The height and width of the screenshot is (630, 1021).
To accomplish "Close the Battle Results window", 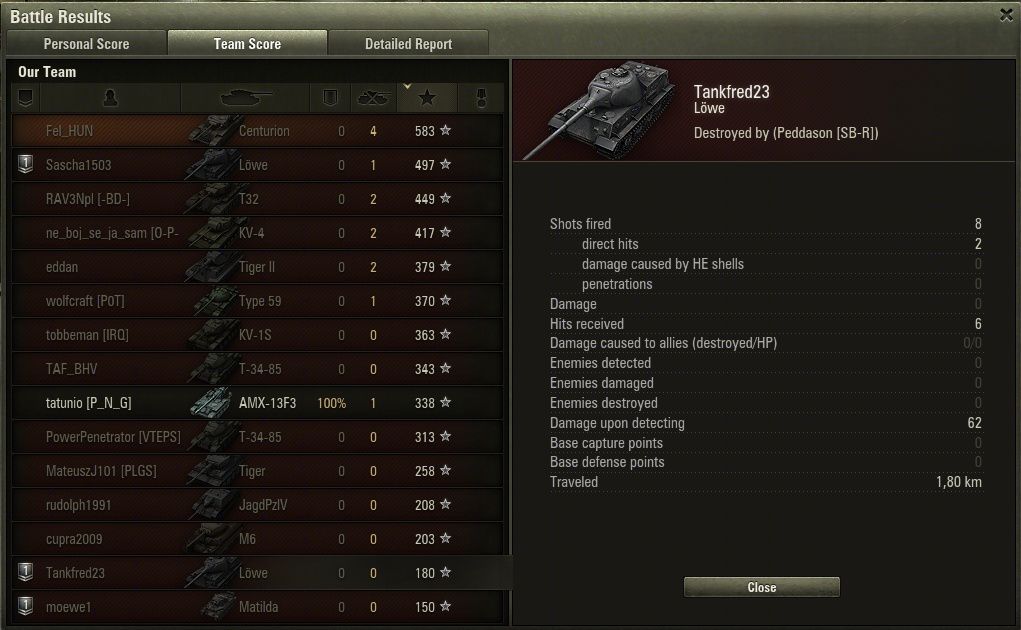I will point(1006,15).
